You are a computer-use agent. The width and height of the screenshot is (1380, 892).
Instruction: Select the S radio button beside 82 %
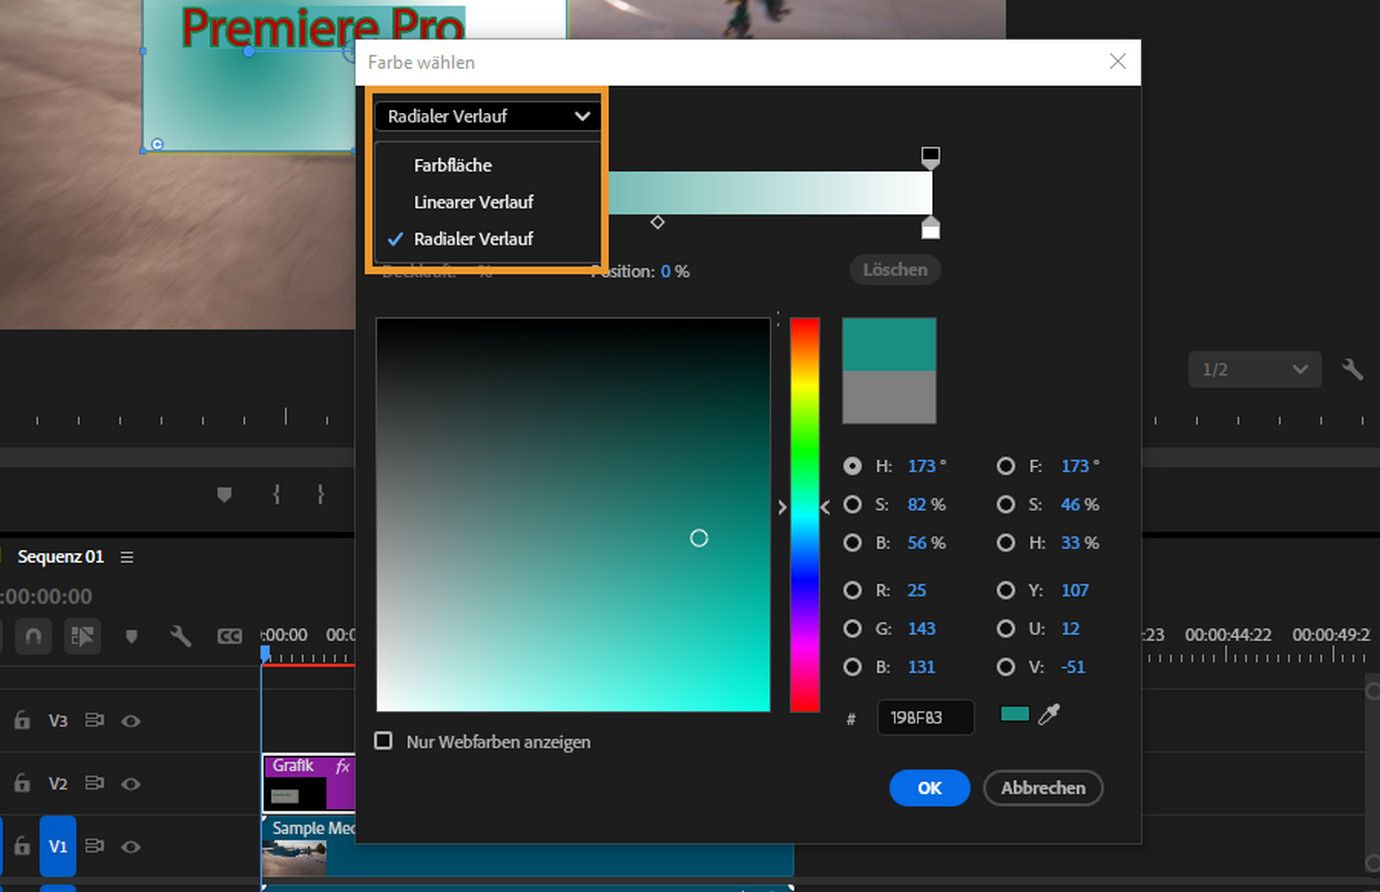(x=852, y=505)
